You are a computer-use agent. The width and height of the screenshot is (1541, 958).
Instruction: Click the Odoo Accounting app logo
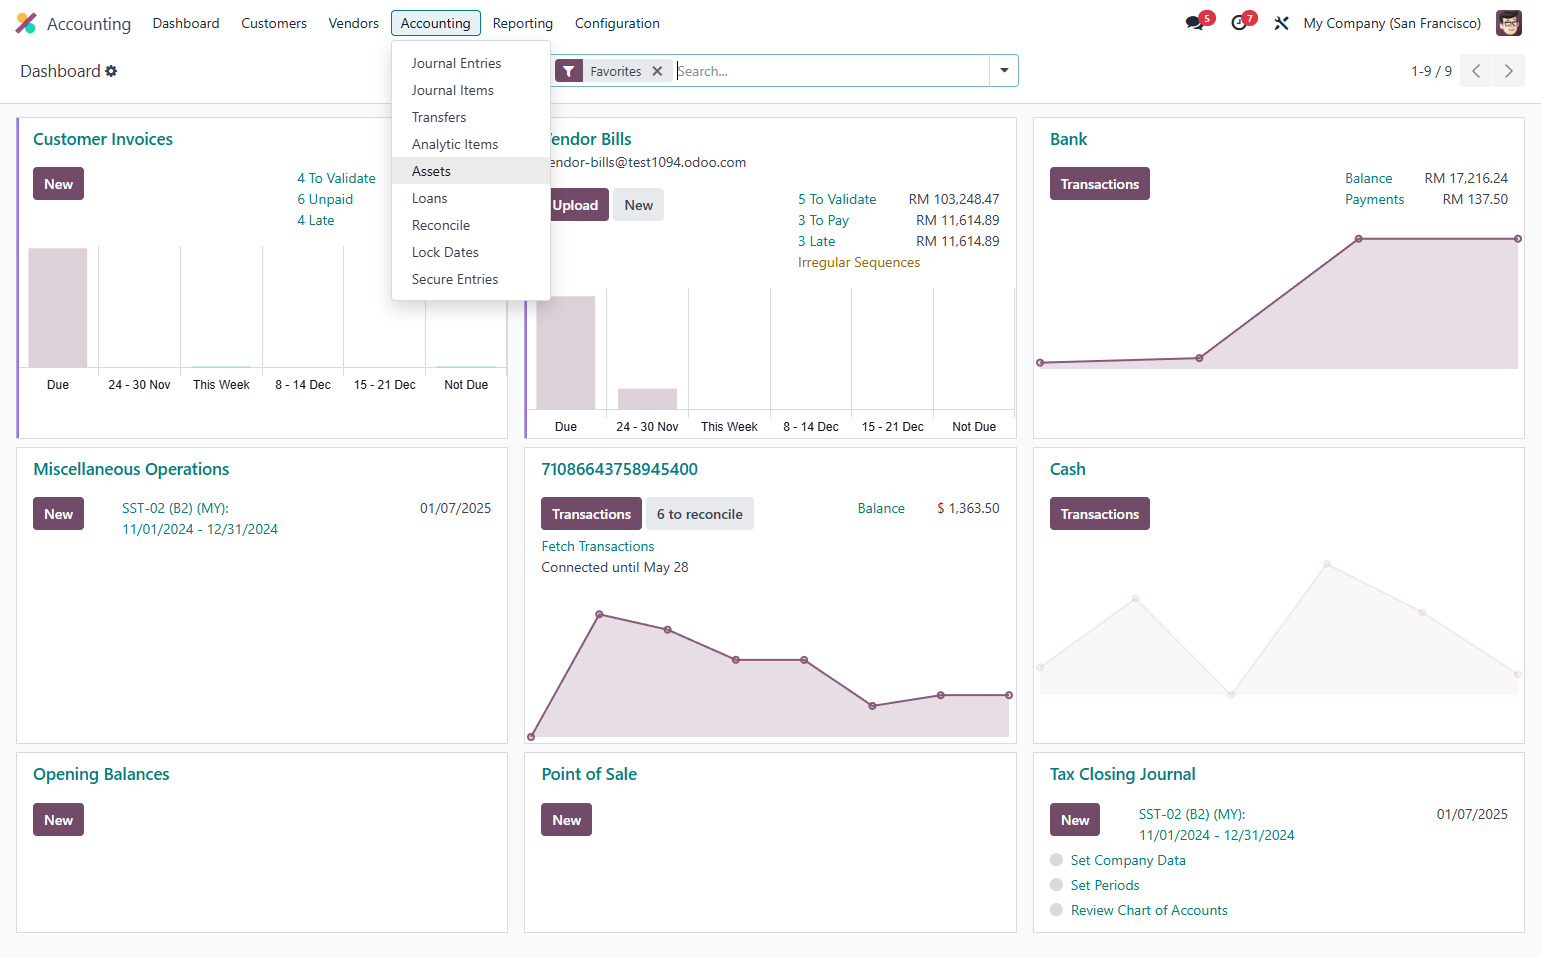coord(26,23)
